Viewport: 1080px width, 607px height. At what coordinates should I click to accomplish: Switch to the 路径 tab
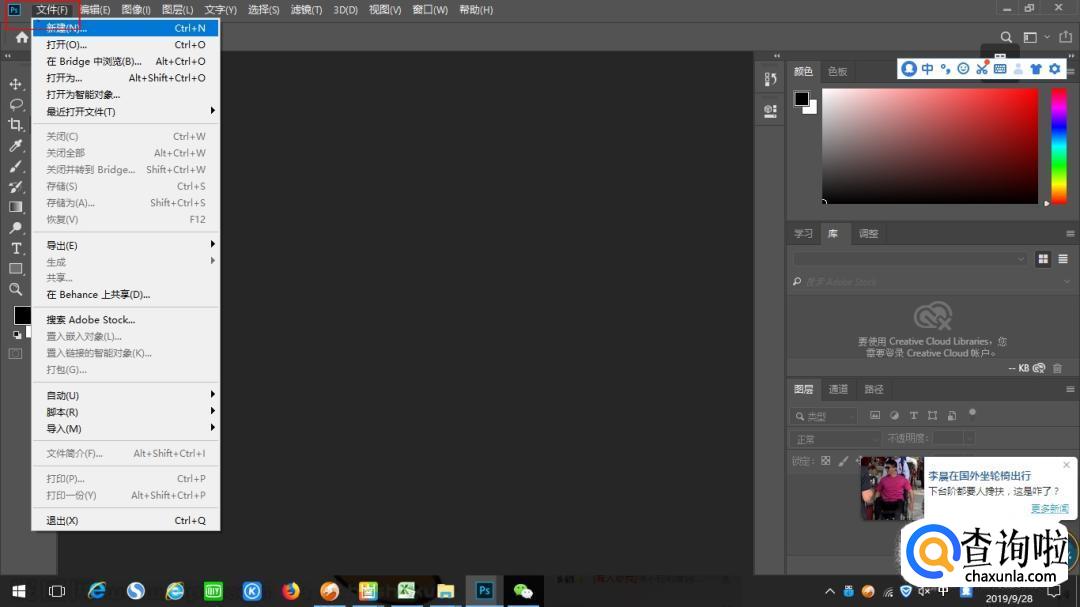click(x=874, y=389)
